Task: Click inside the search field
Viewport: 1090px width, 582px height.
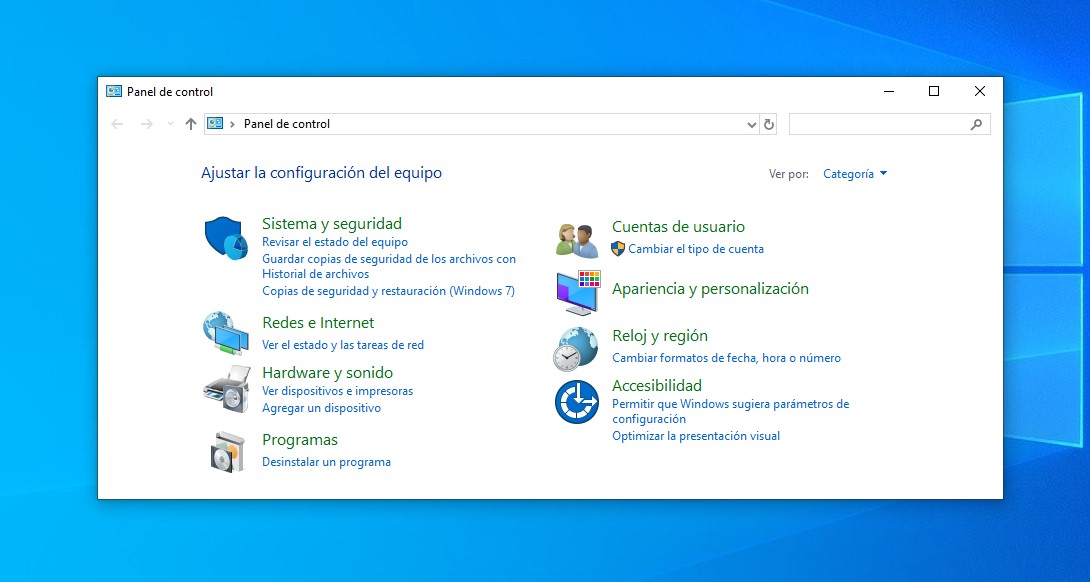Action: [885, 123]
